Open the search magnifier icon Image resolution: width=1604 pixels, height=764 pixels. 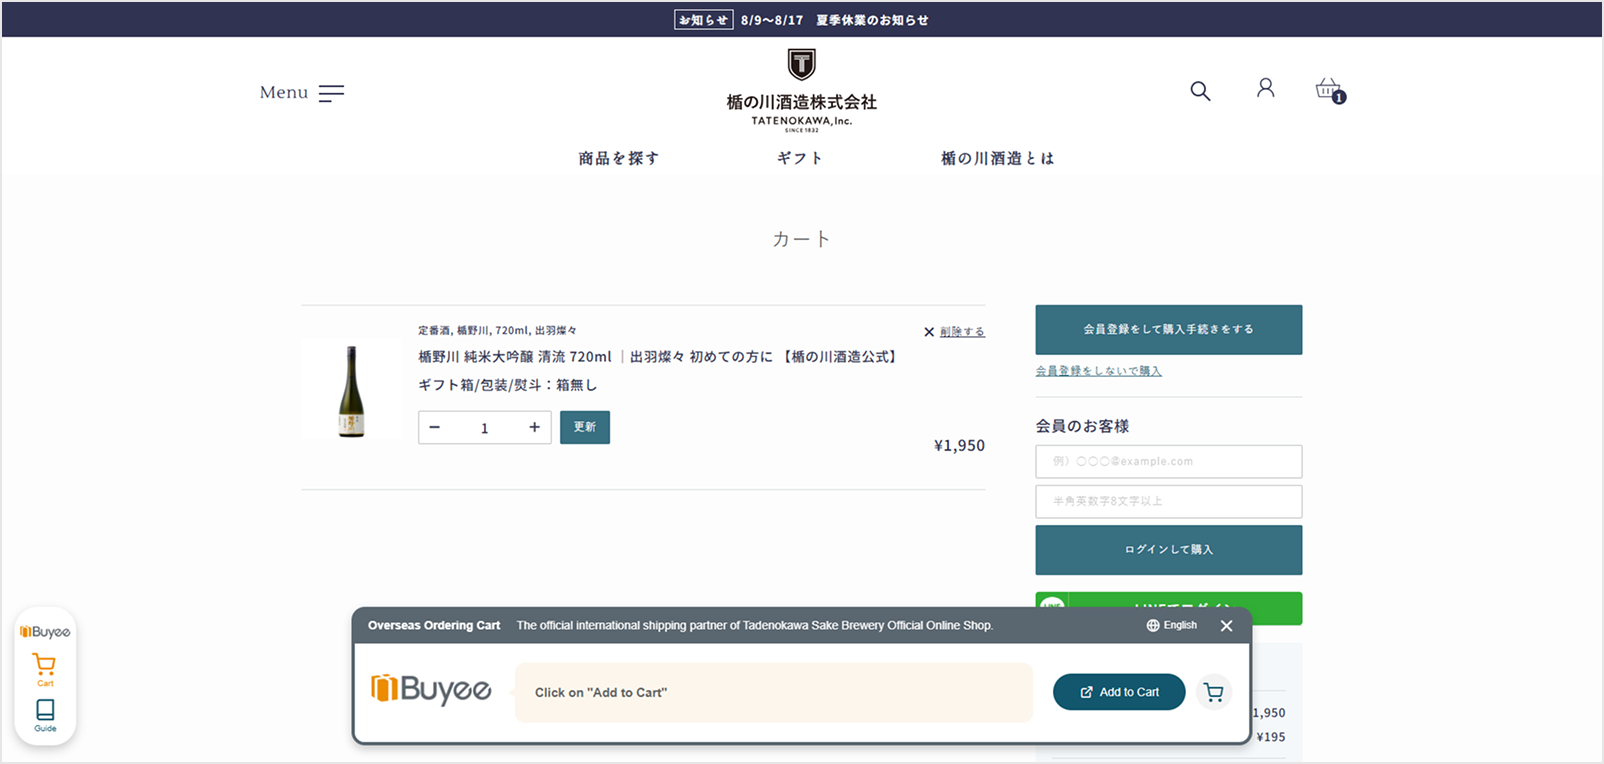[1200, 91]
